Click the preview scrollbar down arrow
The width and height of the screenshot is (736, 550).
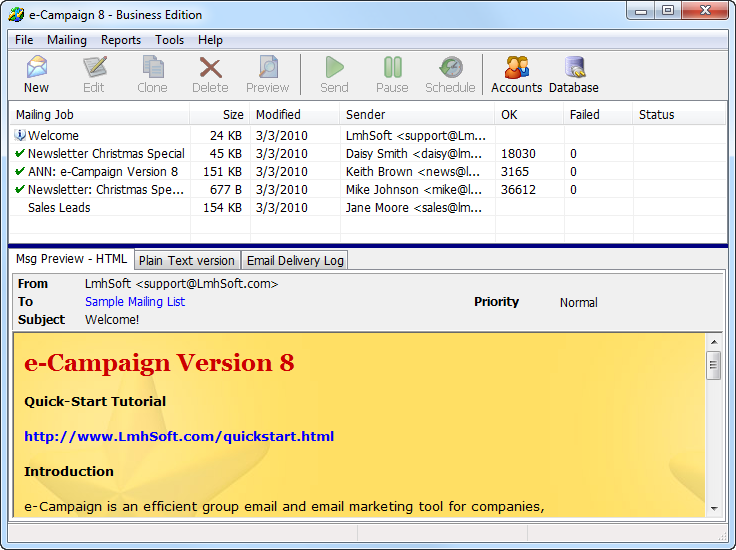(714, 508)
